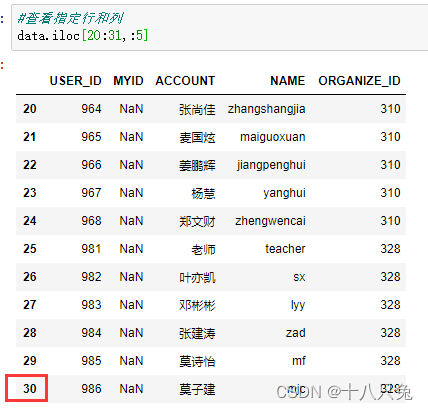Click ORGANIZE_ID 328 in row 29
Viewport: 428px width, 410px height.
click(x=390, y=361)
